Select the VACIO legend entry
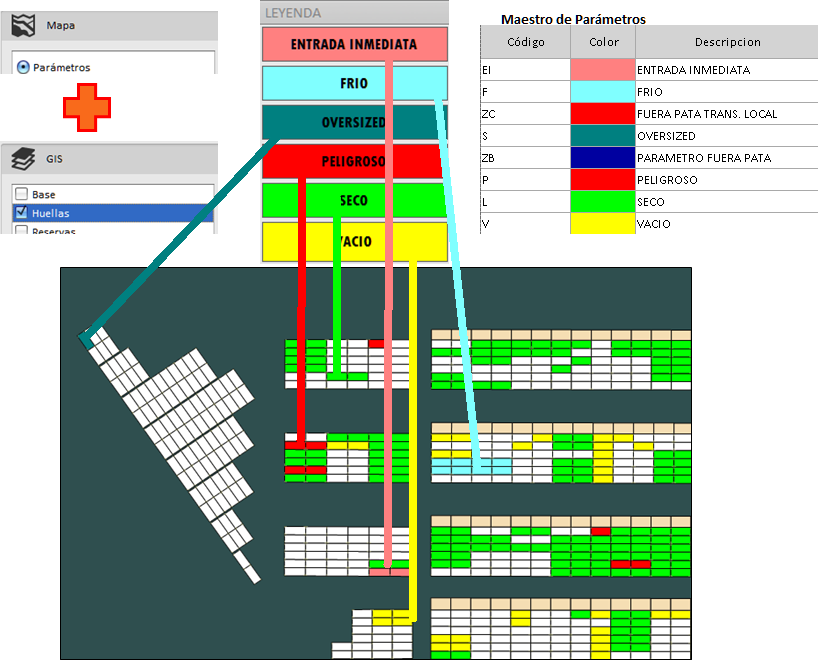This screenshot has width=818, height=660. click(x=353, y=240)
